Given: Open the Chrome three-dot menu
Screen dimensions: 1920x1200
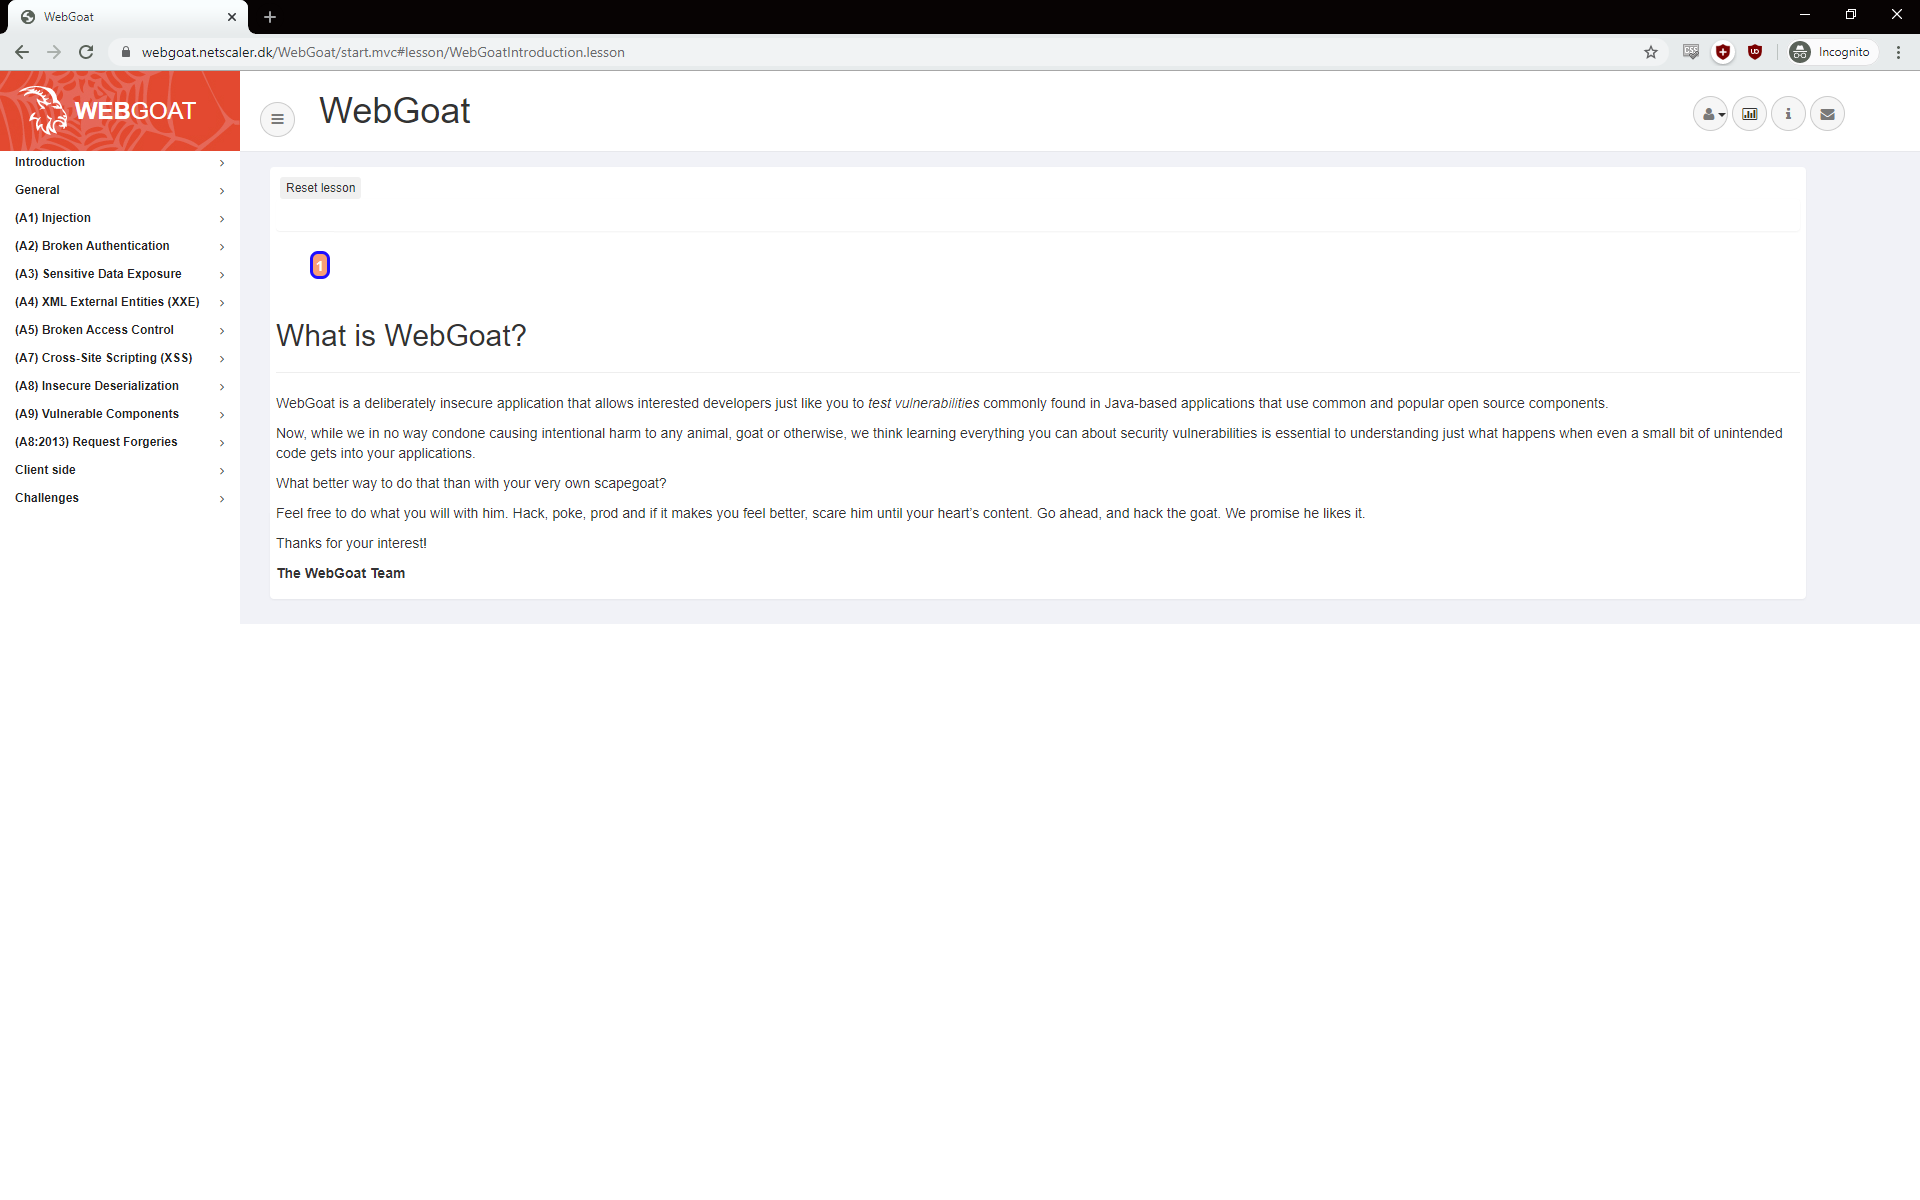Looking at the screenshot, I should [1898, 52].
